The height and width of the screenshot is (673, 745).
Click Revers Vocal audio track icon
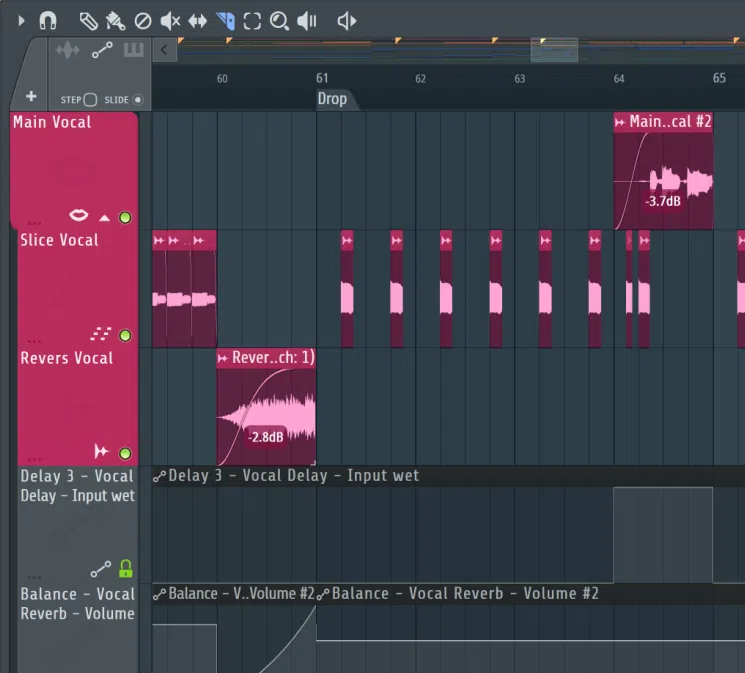[101, 451]
